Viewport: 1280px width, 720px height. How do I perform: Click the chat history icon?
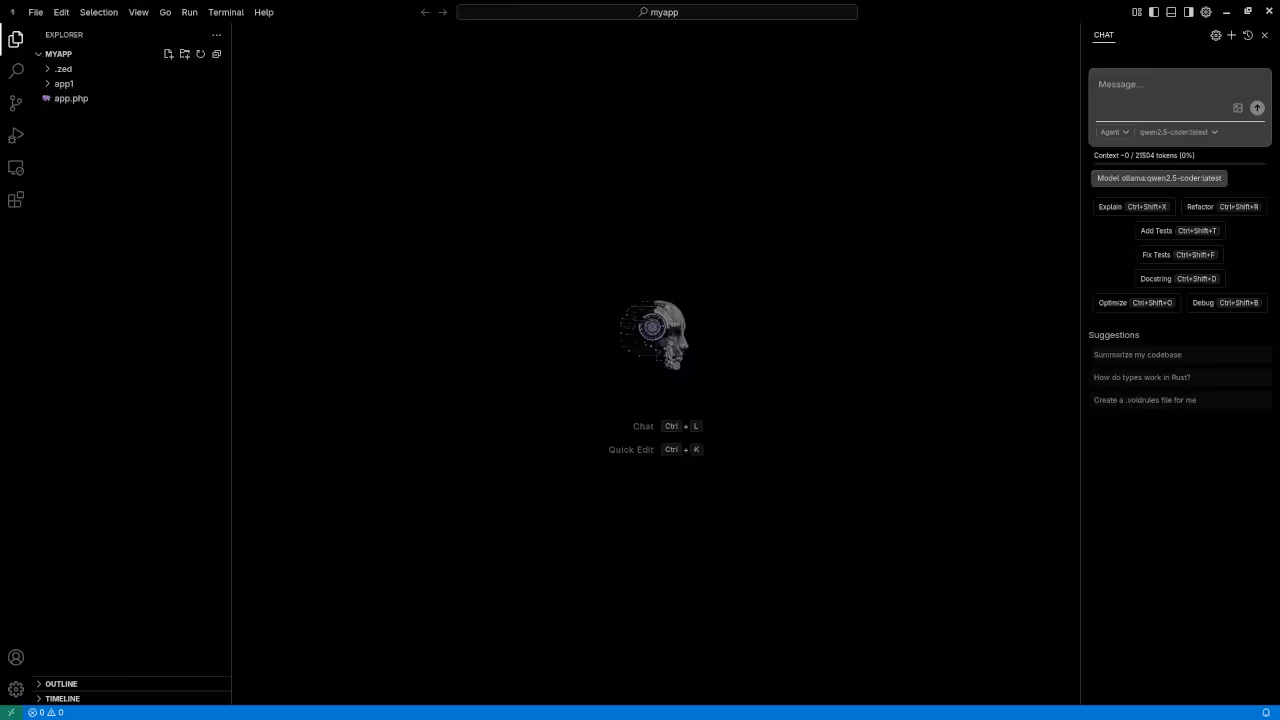[x=1247, y=35]
